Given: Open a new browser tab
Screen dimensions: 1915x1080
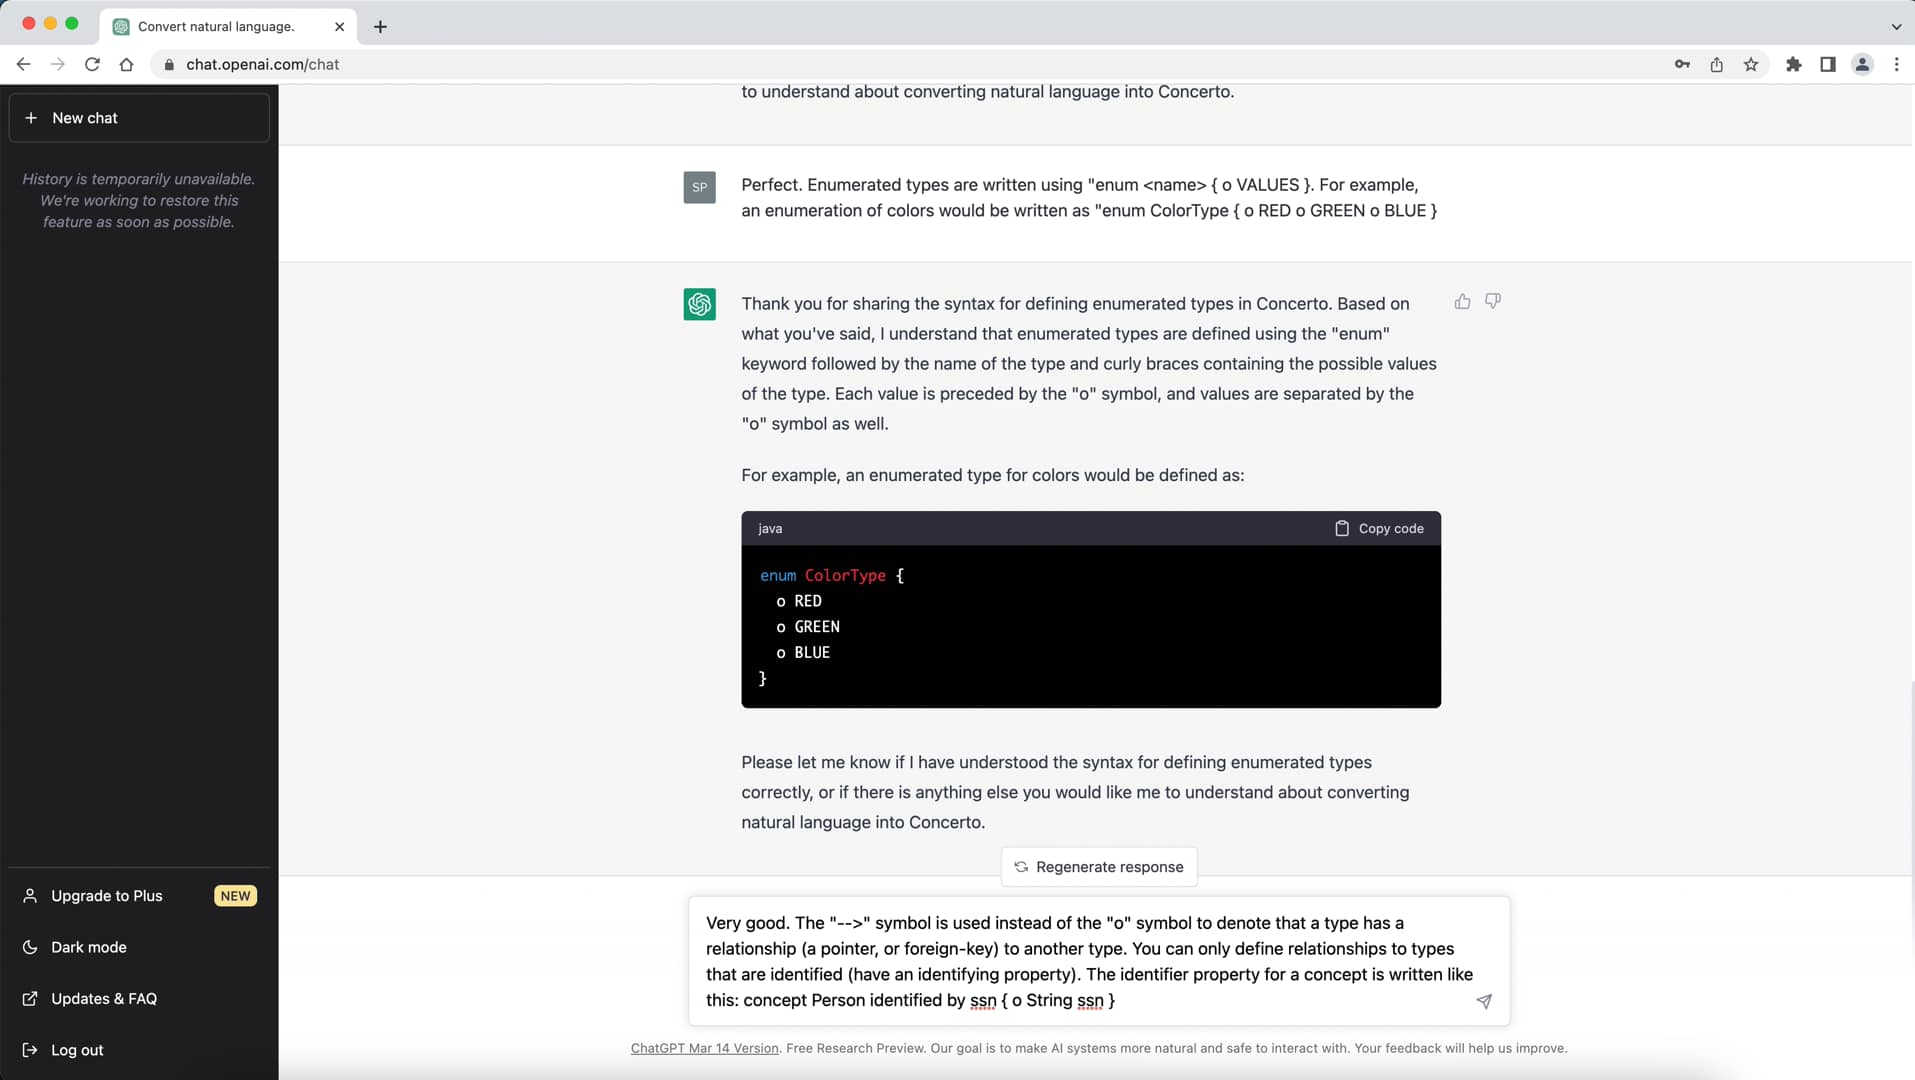Looking at the screenshot, I should 380,27.
